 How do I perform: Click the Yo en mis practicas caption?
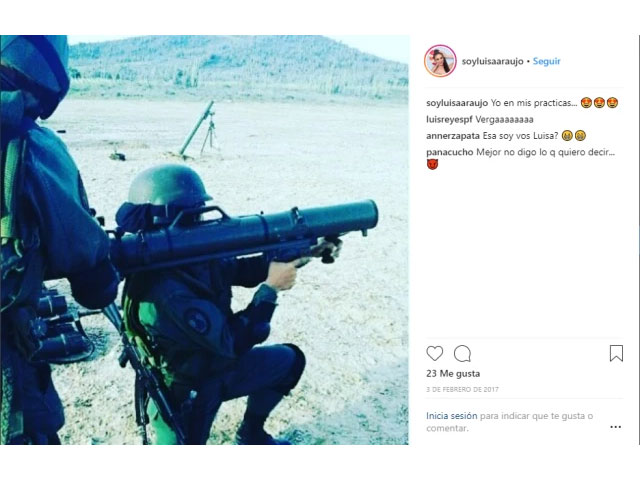coord(534,103)
